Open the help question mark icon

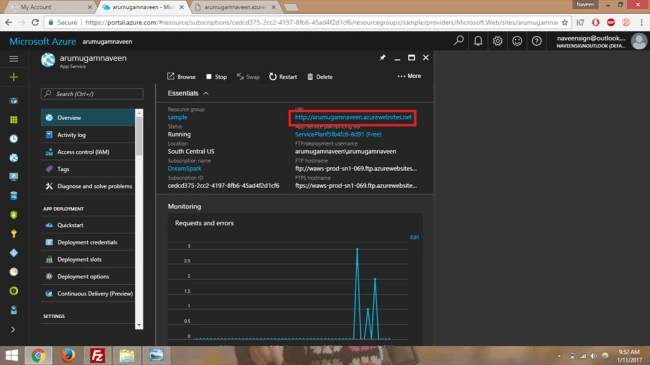(536, 41)
